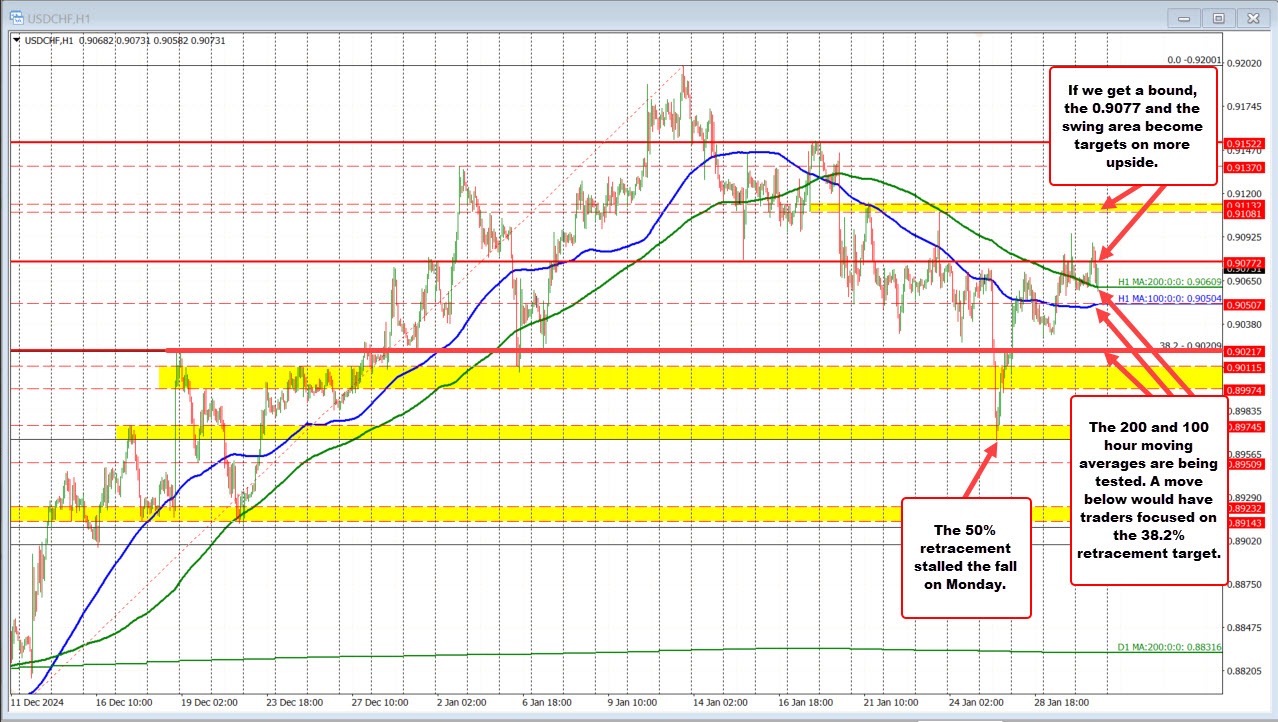Click the 0.0 - 0.92001 Fibonacci label
This screenshot has width=1278, height=722.
click(1193, 60)
